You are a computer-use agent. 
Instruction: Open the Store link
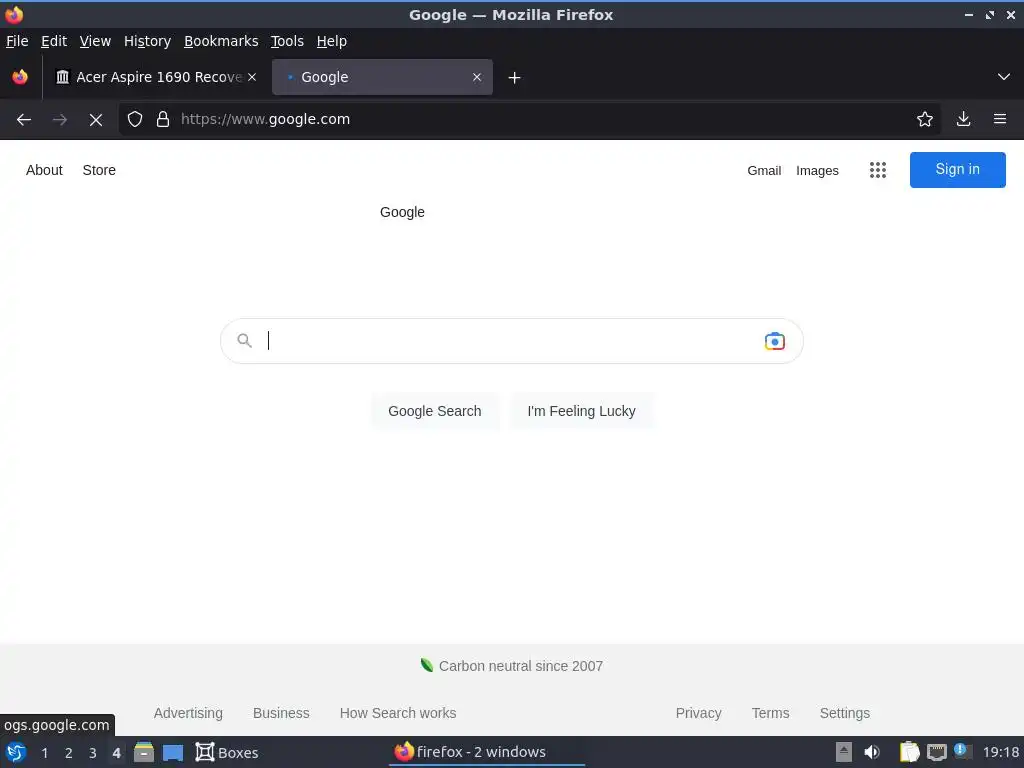tap(99, 170)
